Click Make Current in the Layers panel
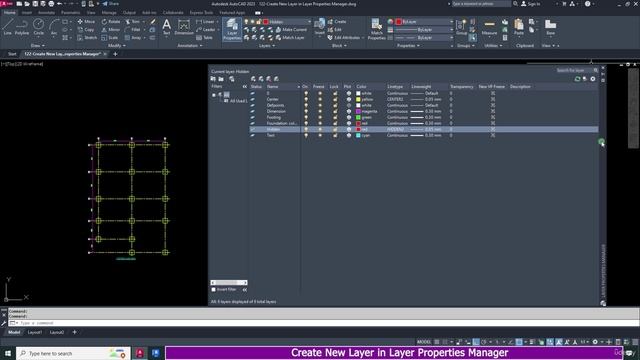 (291, 29)
